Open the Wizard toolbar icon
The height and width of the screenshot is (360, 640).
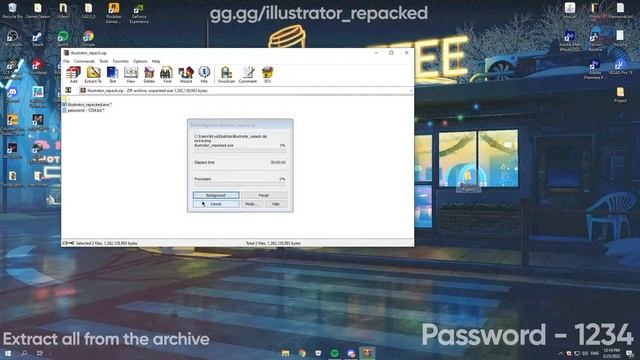[186, 75]
